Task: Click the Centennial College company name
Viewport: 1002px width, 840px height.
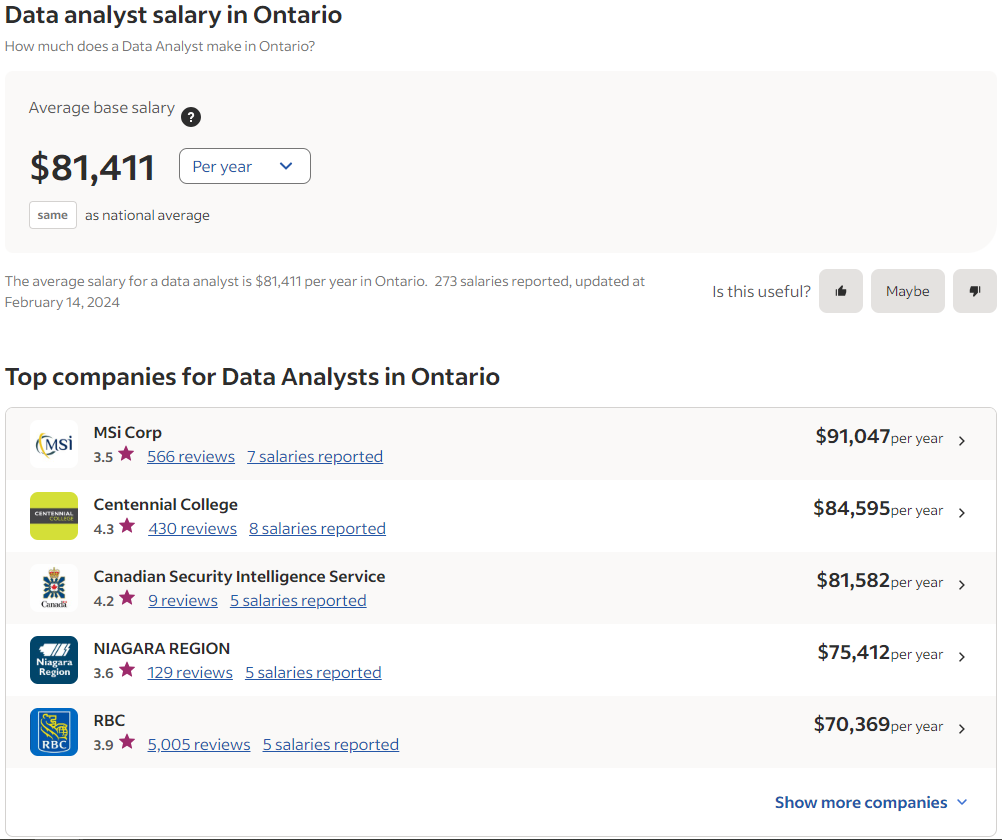Action: tap(166, 504)
